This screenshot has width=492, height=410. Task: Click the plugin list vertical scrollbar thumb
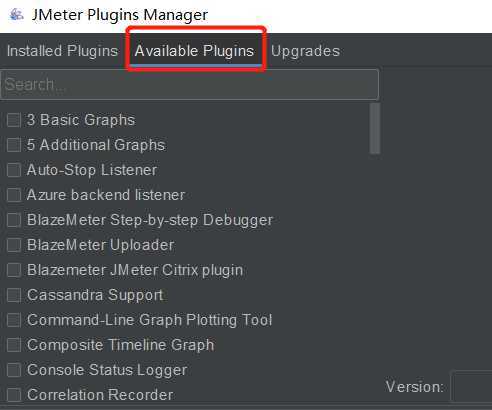[375, 129]
